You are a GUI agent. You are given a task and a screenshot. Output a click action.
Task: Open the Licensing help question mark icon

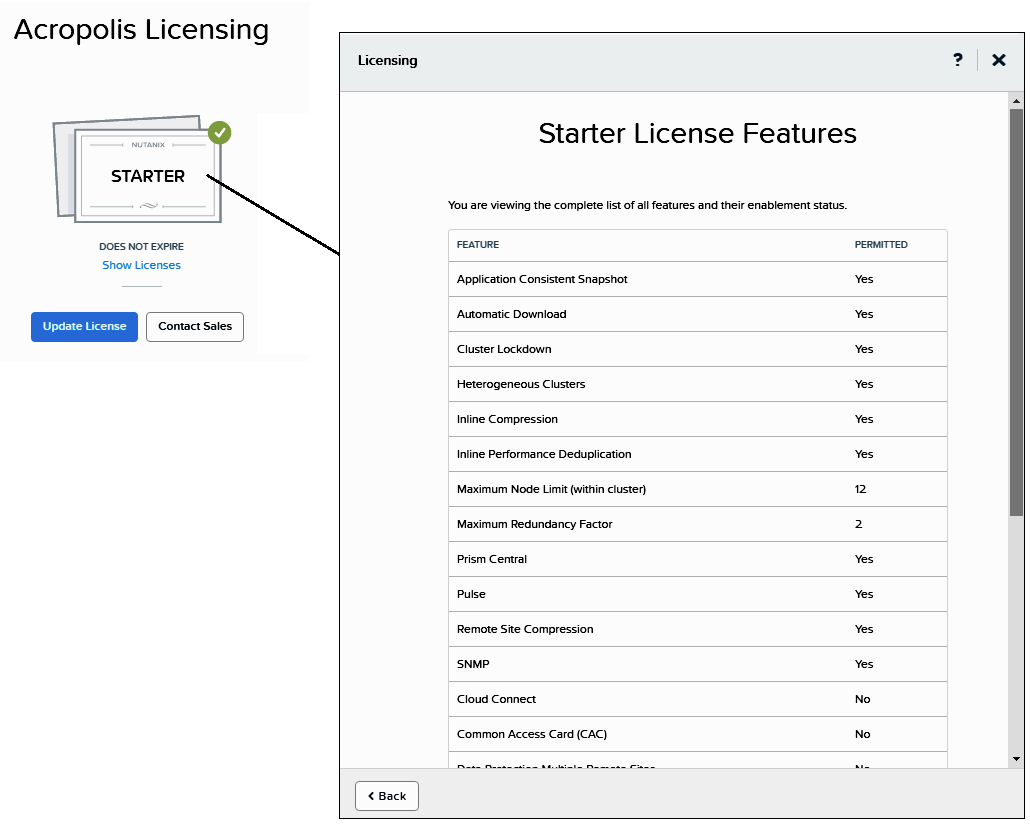click(x=958, y=60)
